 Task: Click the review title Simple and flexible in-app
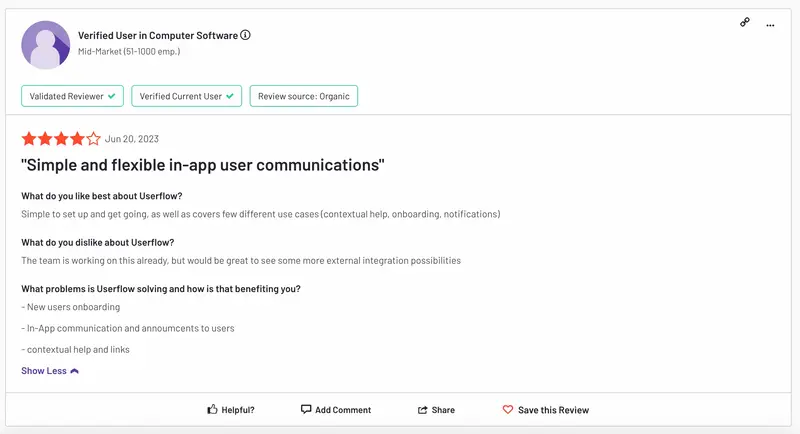click(x=203, y=165)
